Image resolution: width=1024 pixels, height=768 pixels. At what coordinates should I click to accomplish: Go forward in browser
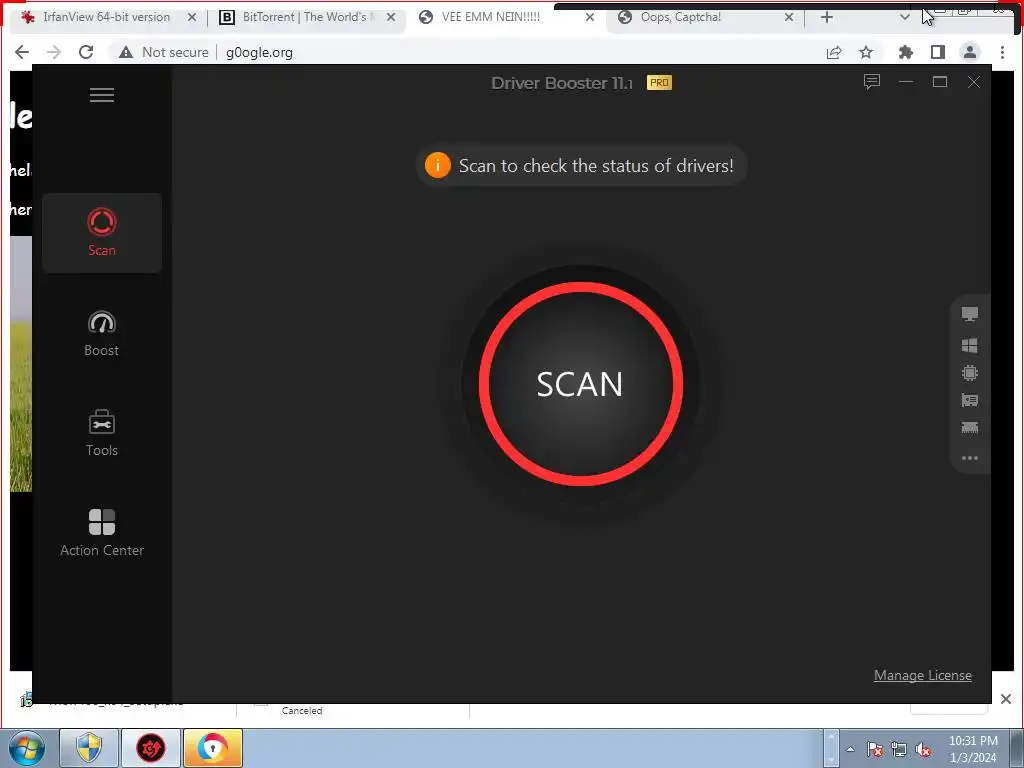point(54,52)
